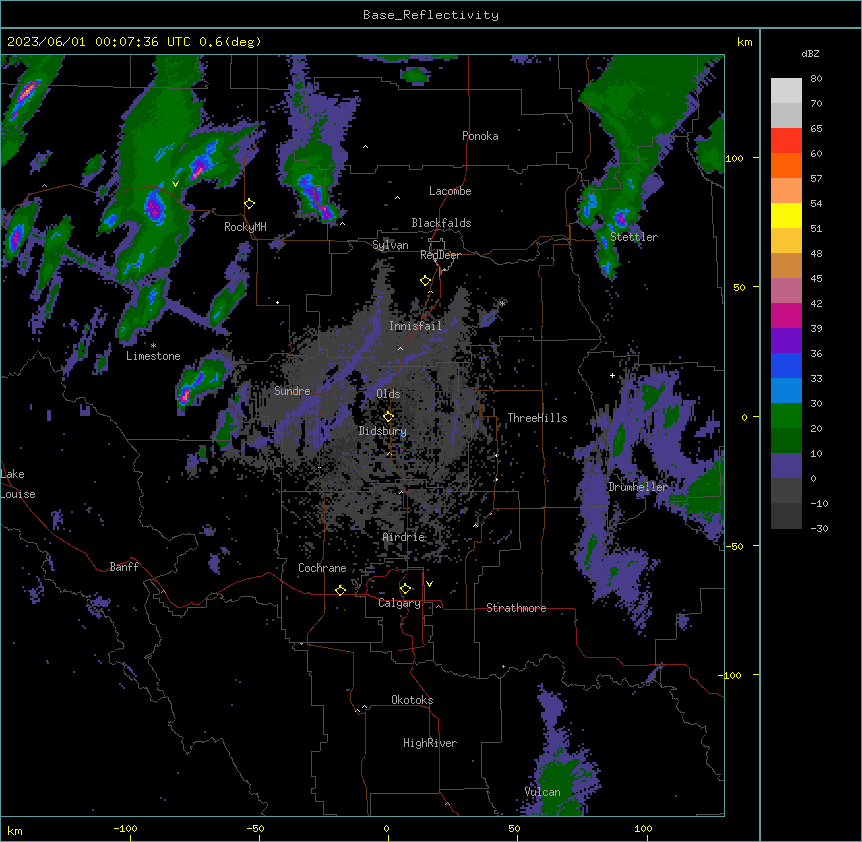Click the Didsbury label
This screenshot has height=842, width=862.
coord(383,431)
